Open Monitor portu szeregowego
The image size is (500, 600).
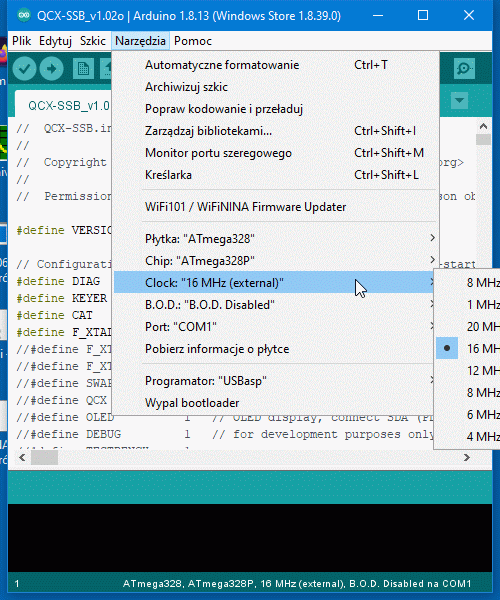[276, 153]
